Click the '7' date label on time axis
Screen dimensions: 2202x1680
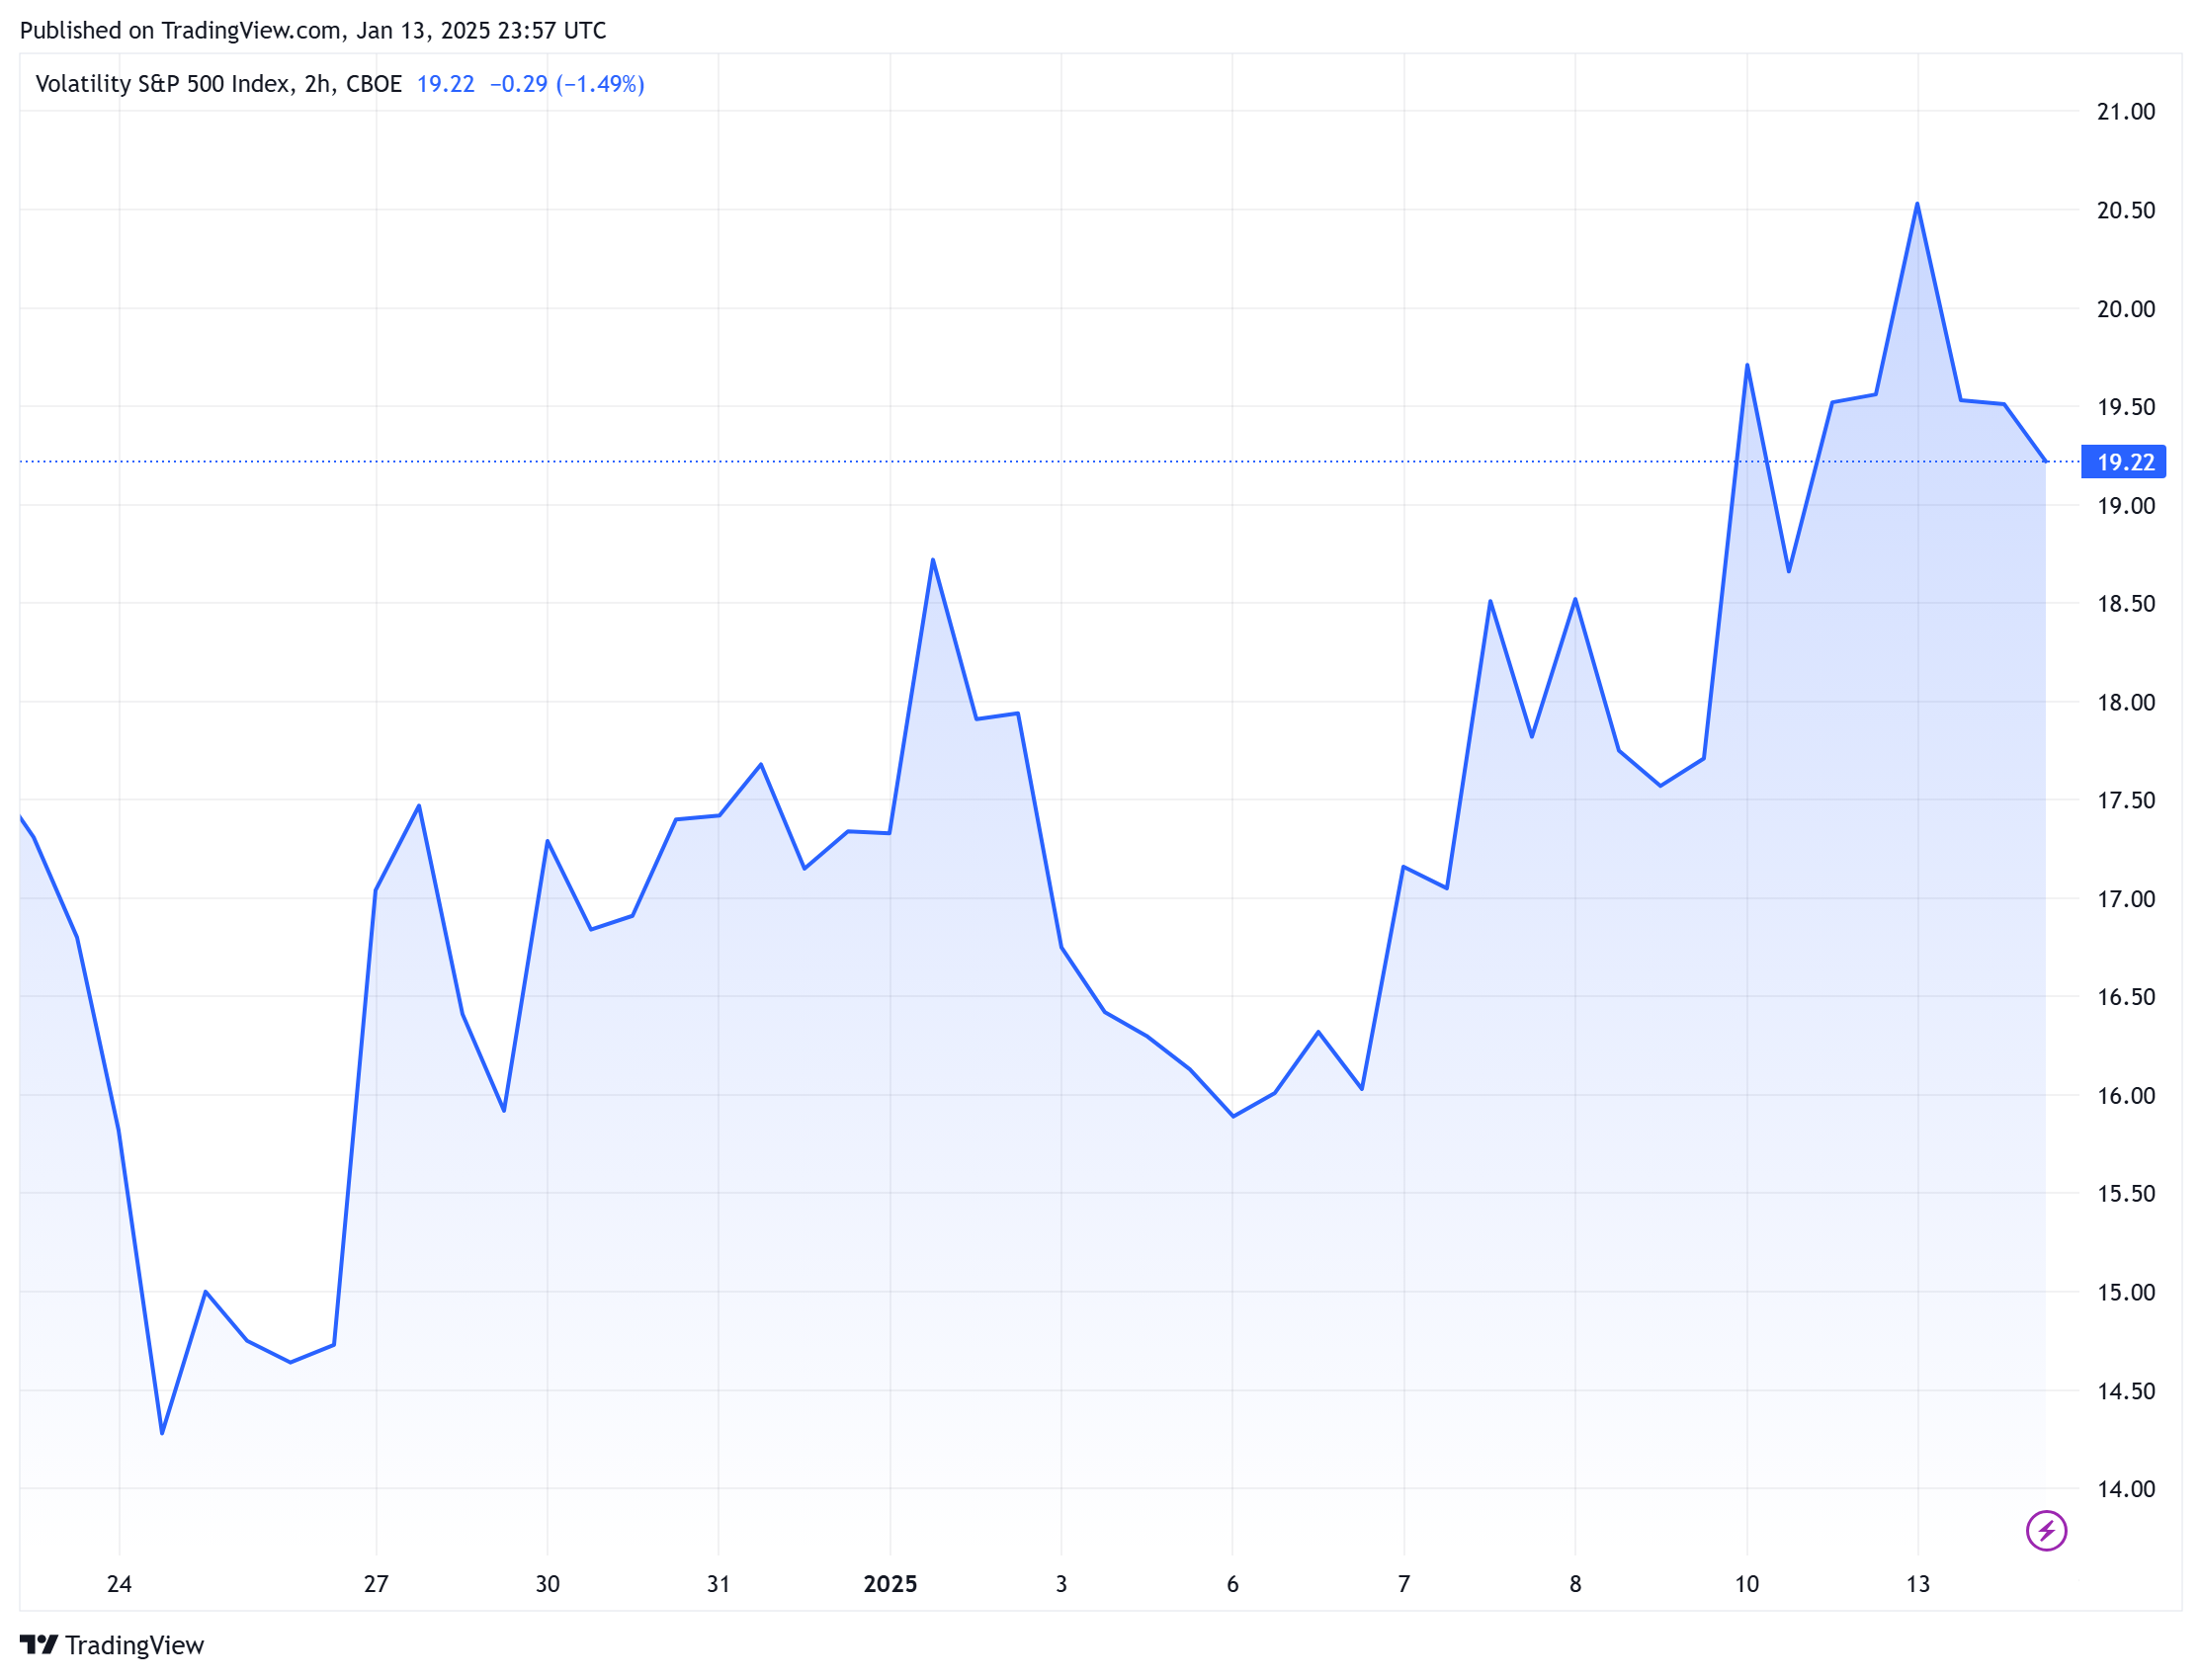click(1404, 1585)
